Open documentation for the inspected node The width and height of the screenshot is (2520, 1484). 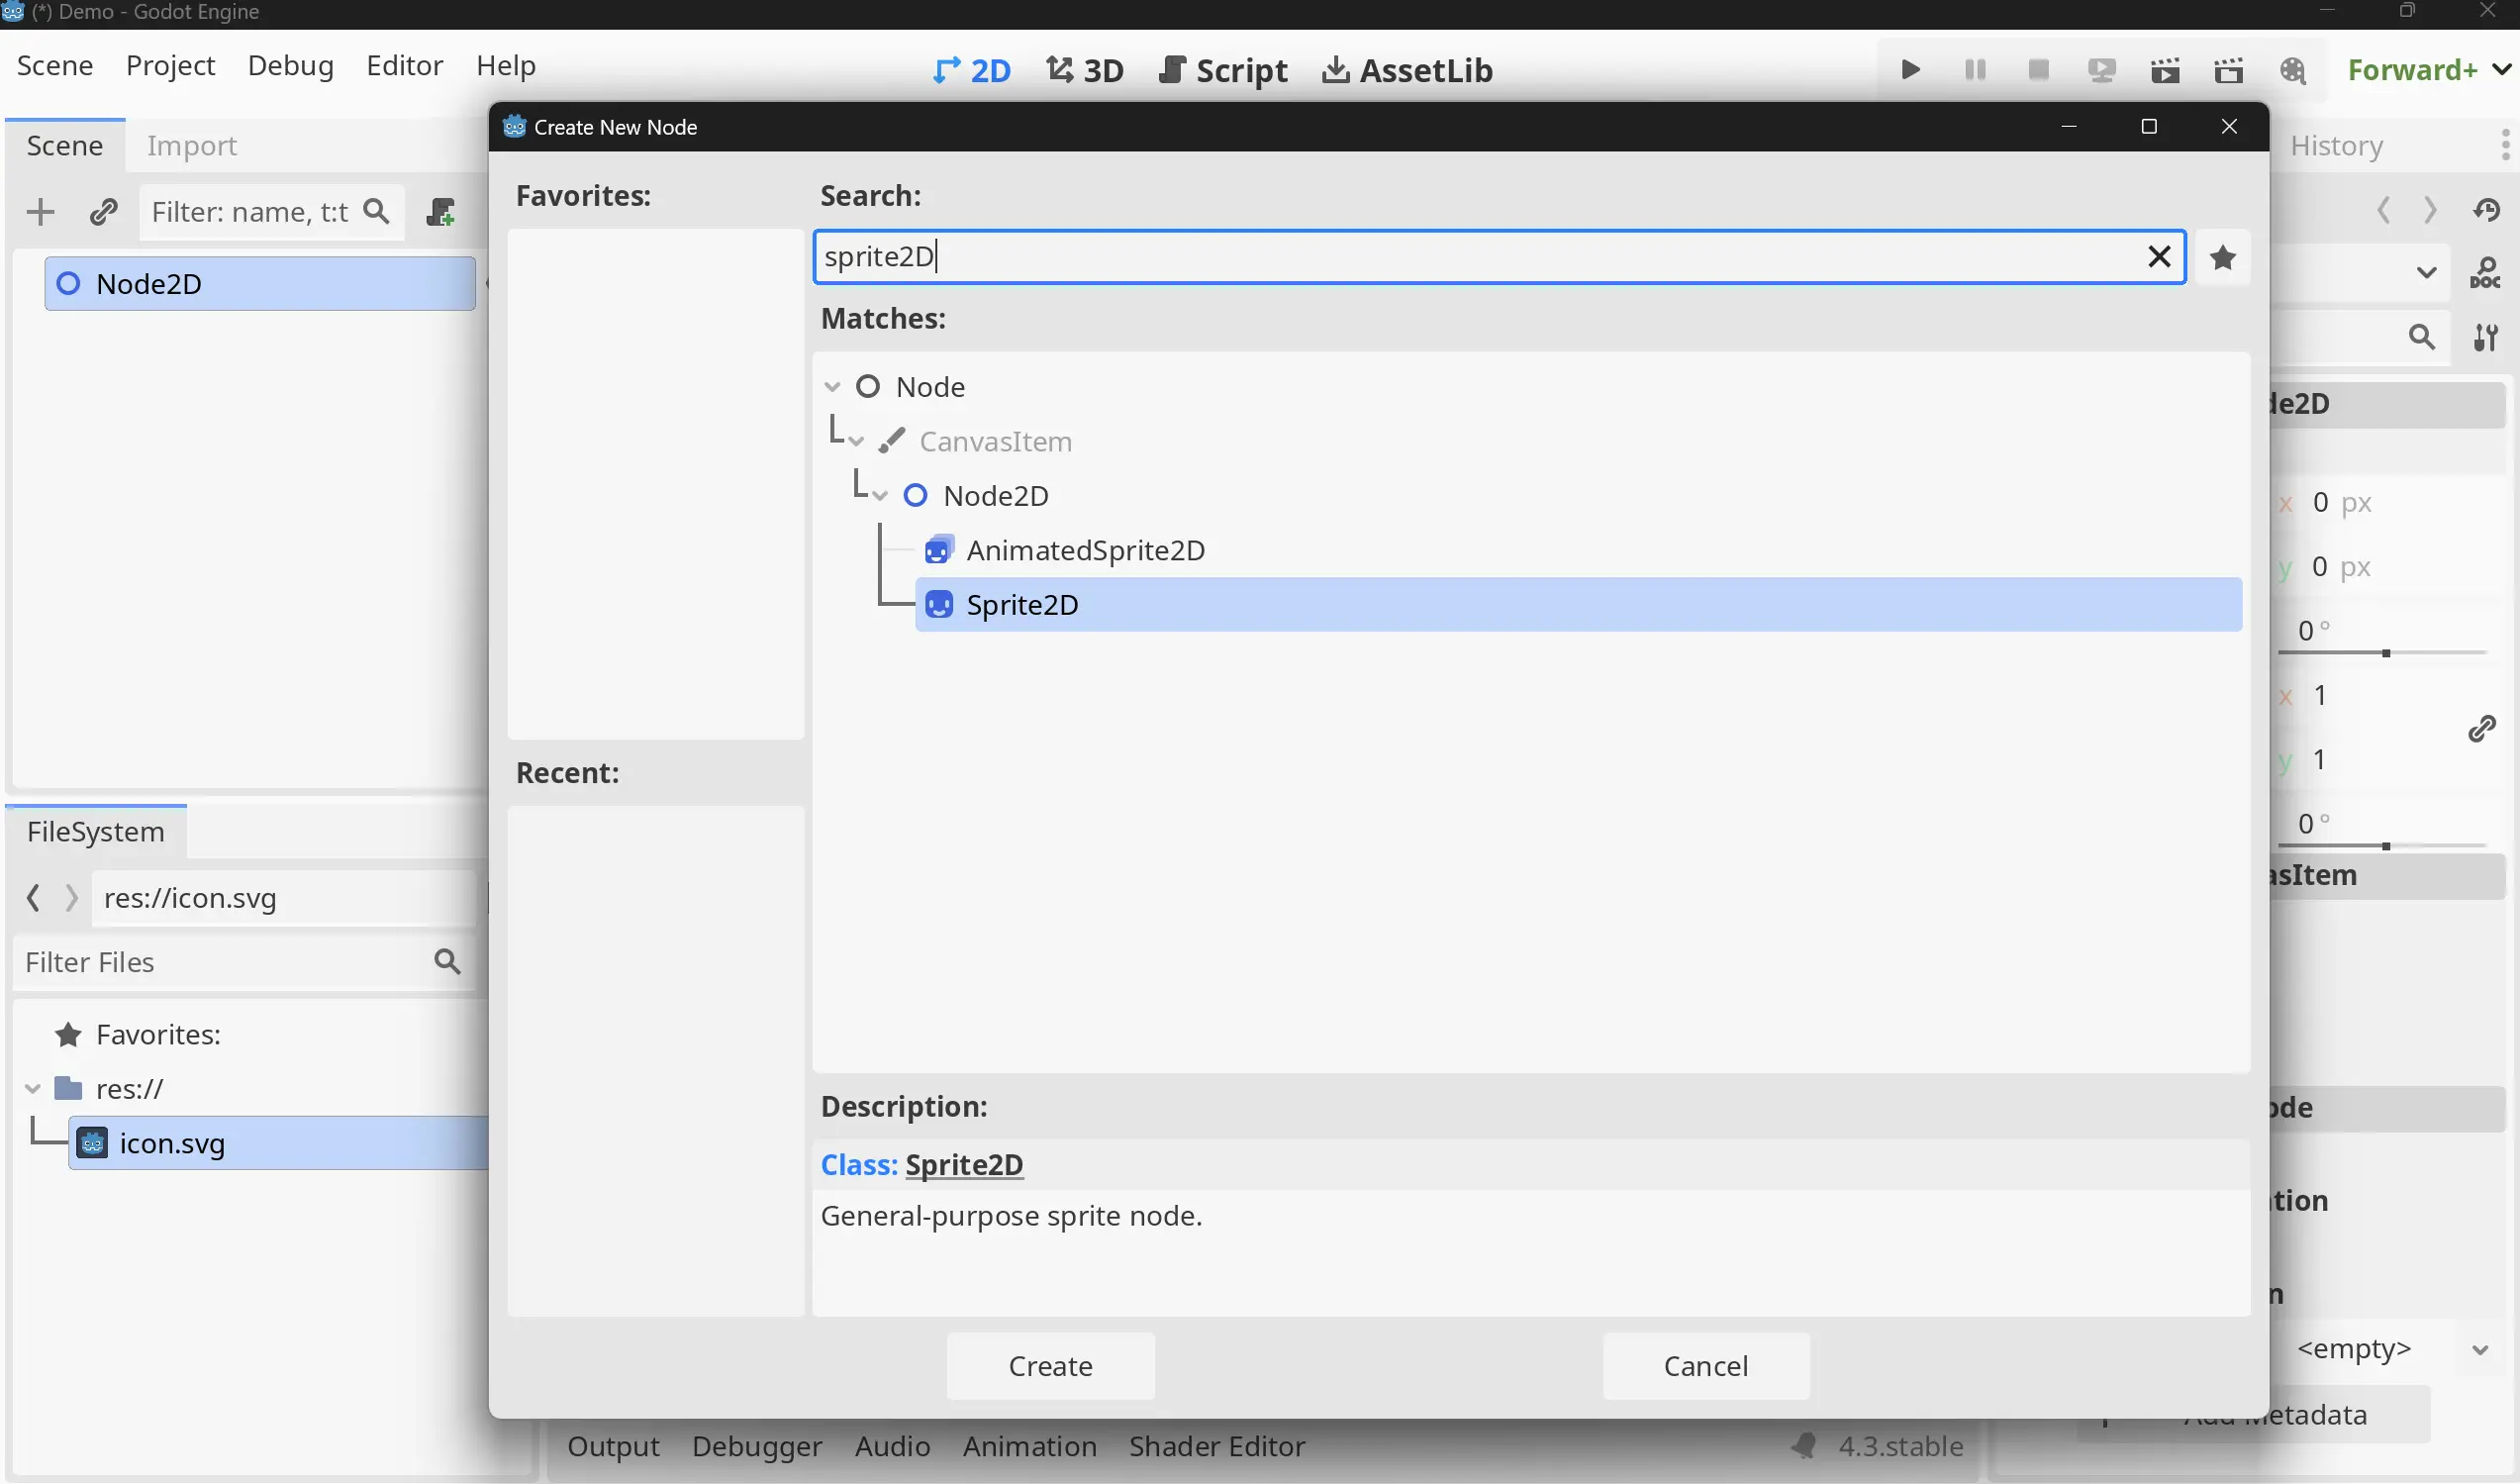(2485, 273)
